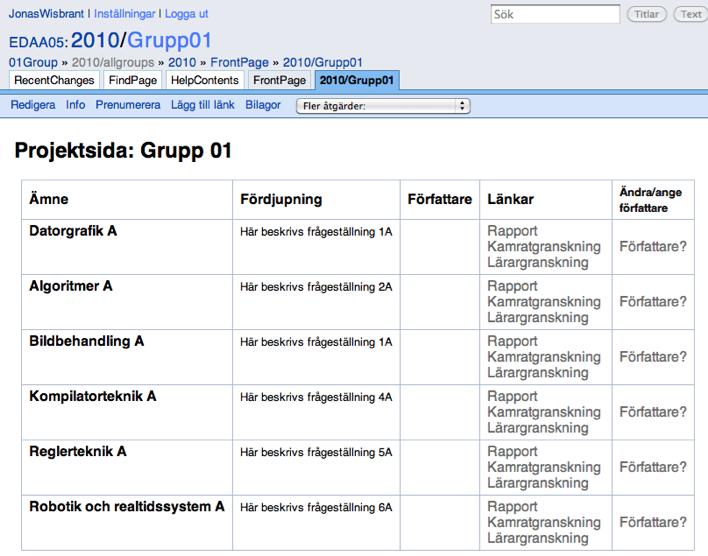This screenshot has width=708, height=556.
Task: Switch to the RecentChanges tab
Action: (54, 80)
